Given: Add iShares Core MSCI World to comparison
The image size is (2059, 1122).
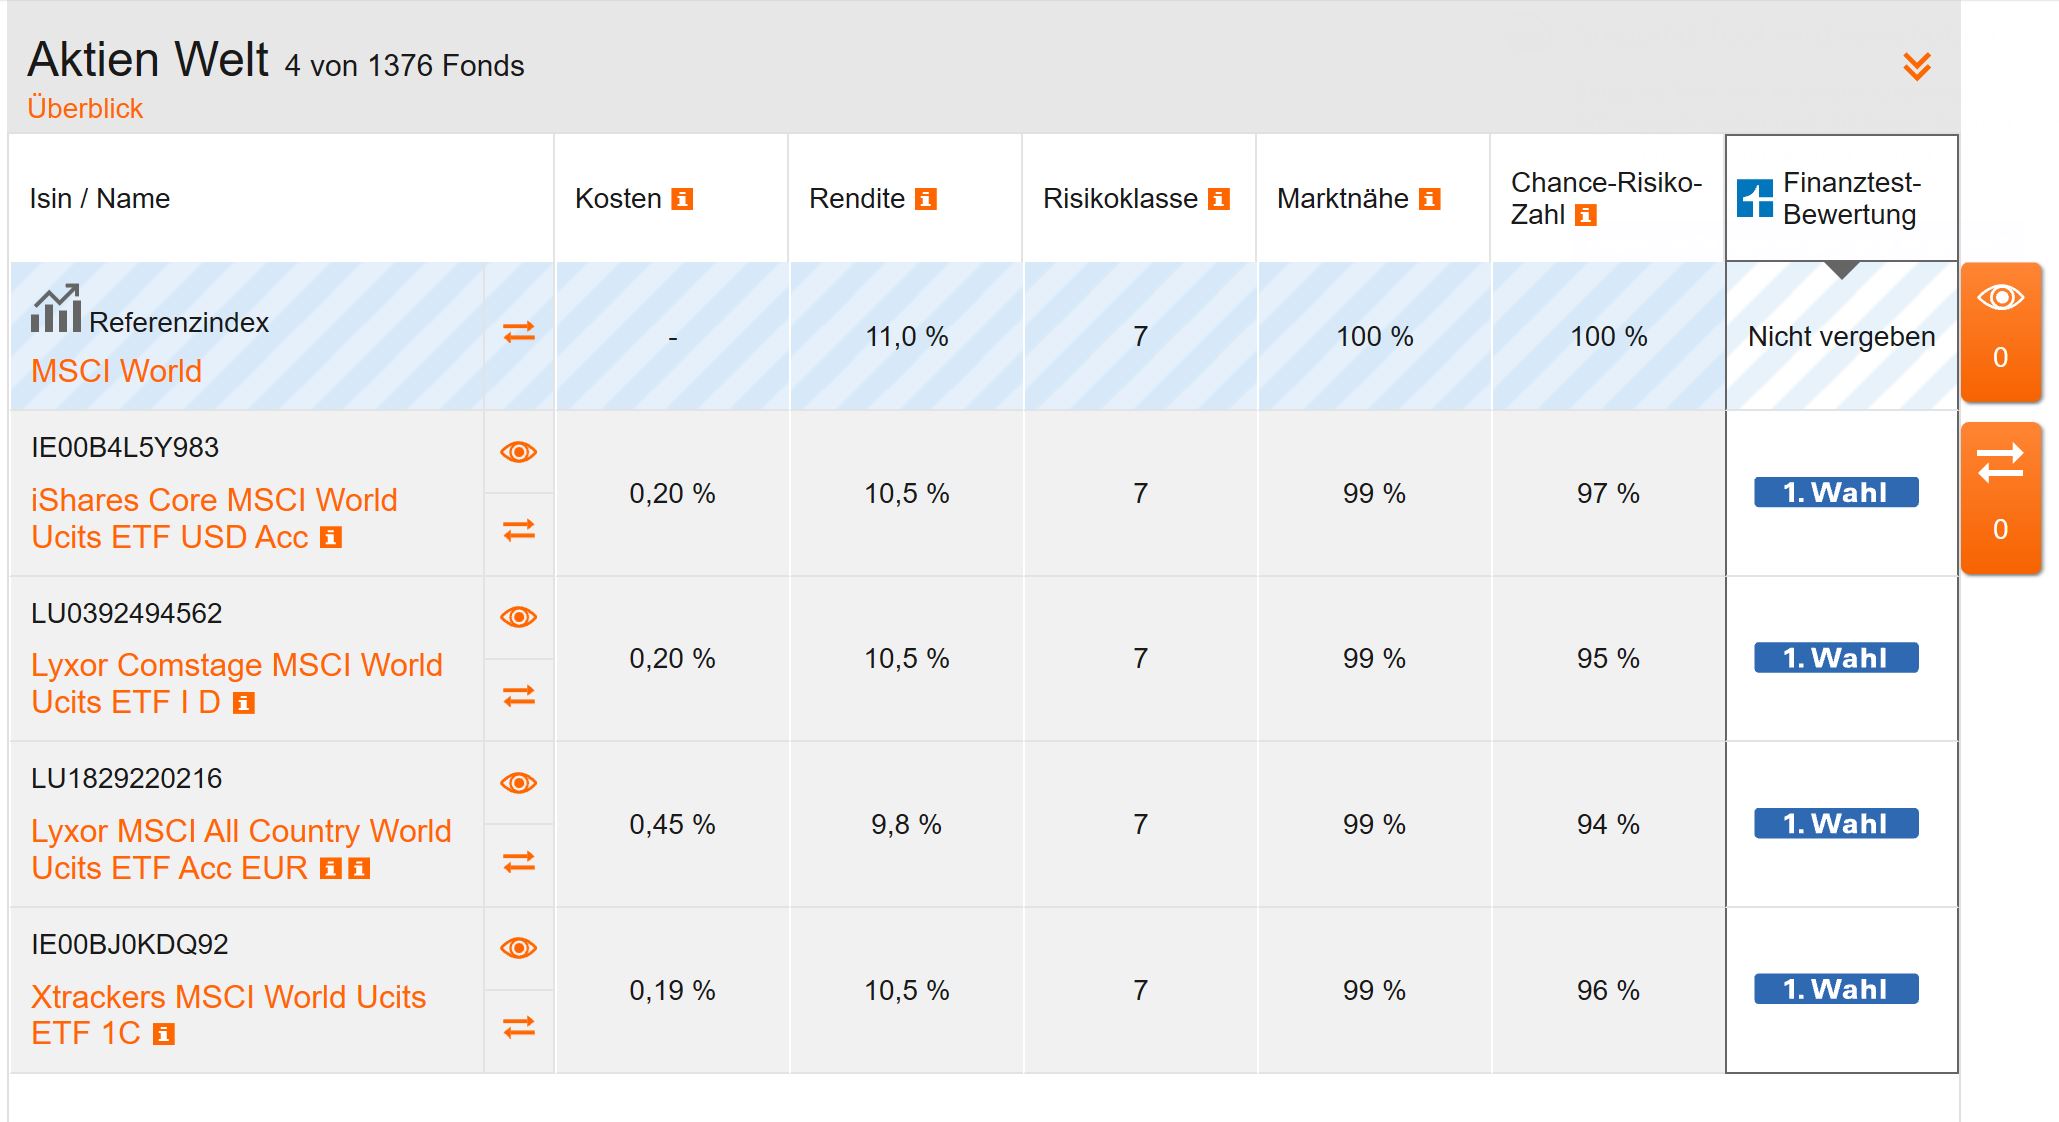Looking at the screenshot, I should click(519, 530).
